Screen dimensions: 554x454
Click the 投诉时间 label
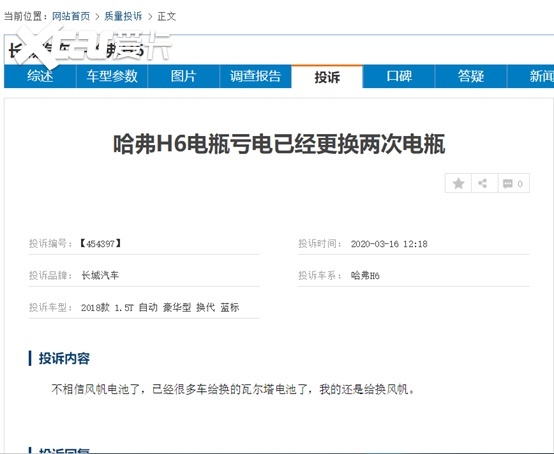[x=320, y=243]
